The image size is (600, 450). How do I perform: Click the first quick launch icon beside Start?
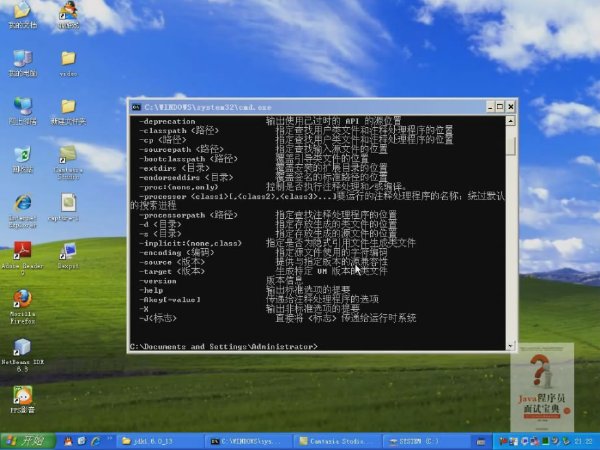coord(68,441)
